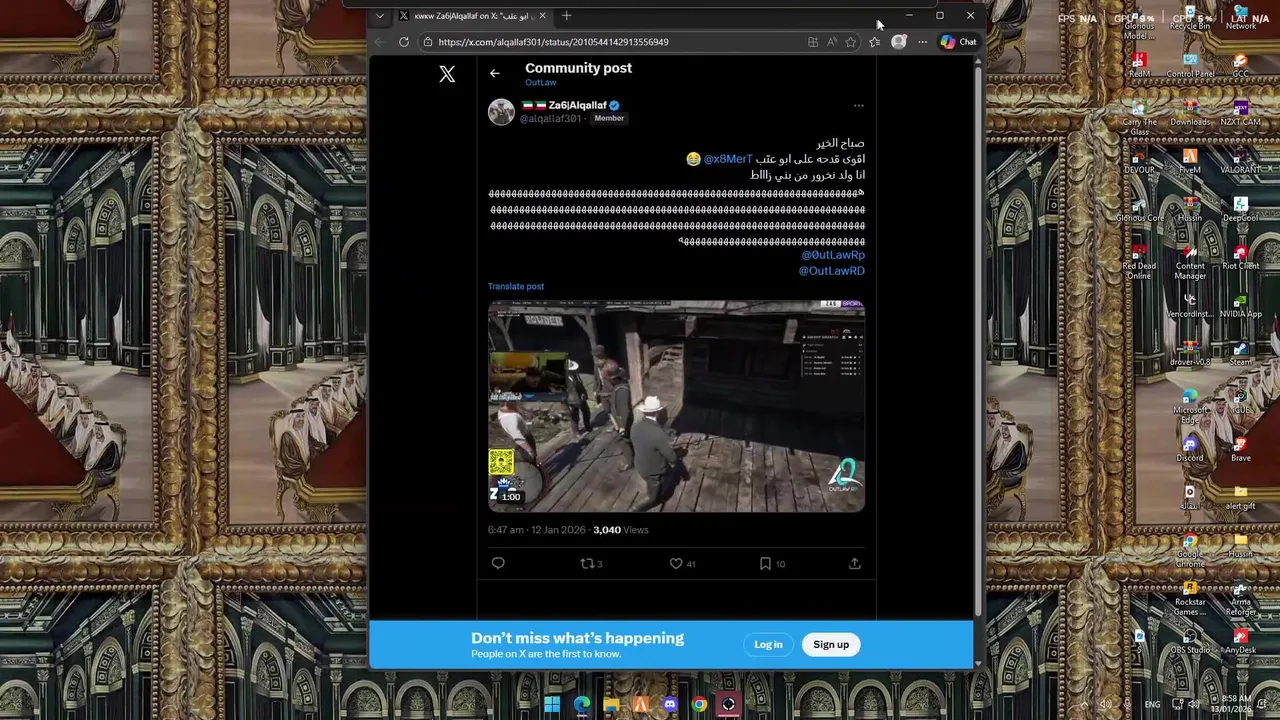Open the tab actions dropdown chevron
1280x720 pixels.
pyautogui.click(x=379, y=16)
